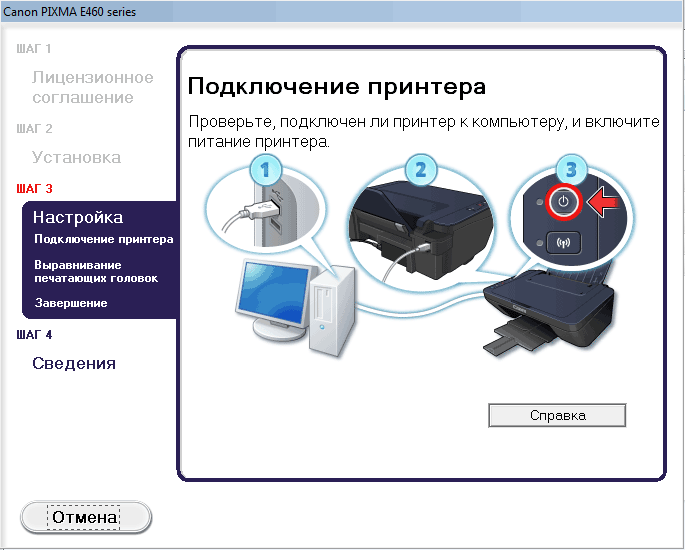Click the ШАГ 2 label
Viewport: 685px width, 550px height.
coord(34,129)
